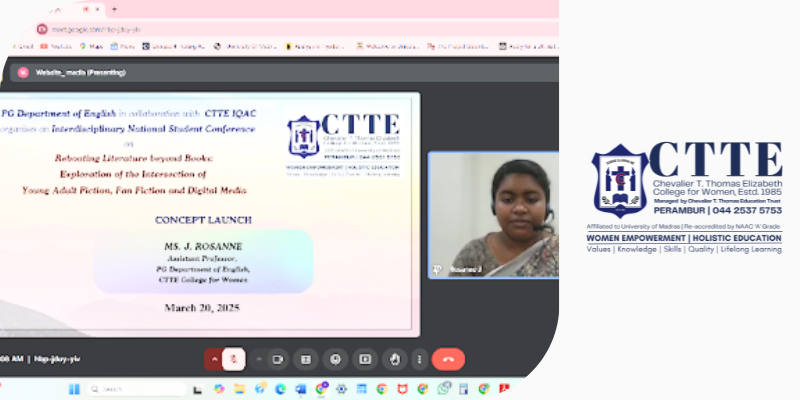Switch to Chrome icon with purple badge
This screenshot has width=800, height=400.
click(x=321, y=389)
